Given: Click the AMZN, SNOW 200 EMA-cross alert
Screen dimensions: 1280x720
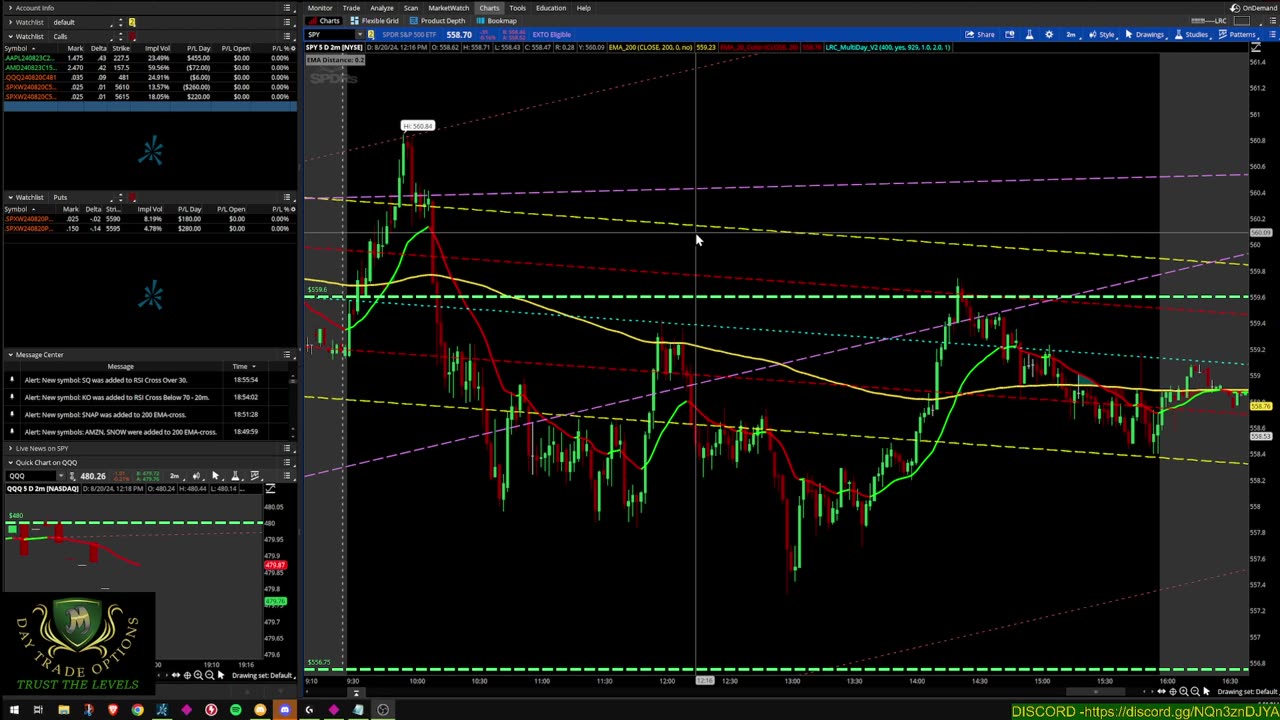Looking at the screenshot, I should click(x=120, y=432).
